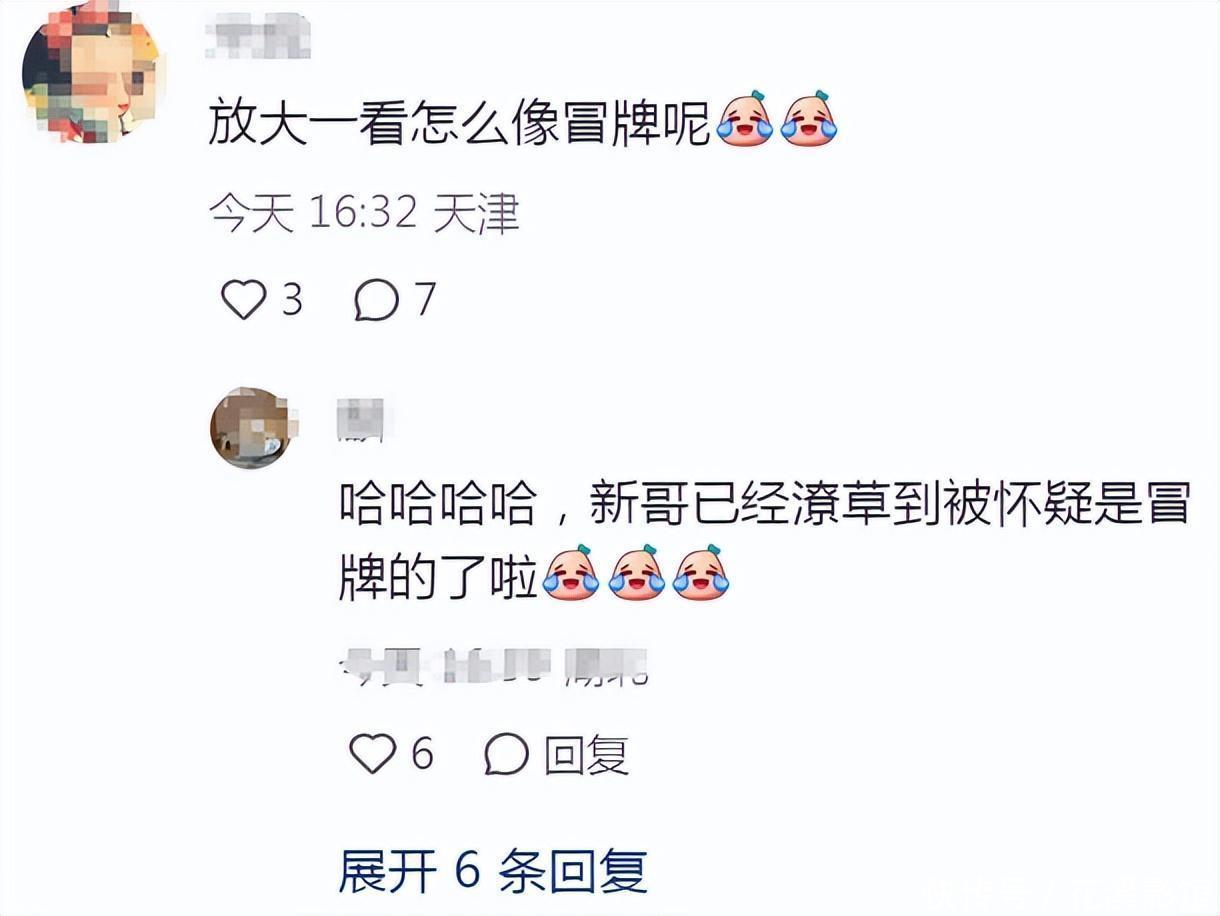Click the timestamp 今天 16:32 天津
Image resolution: width=1220 pixels, height=916 pixels.
tap(364, 214)
